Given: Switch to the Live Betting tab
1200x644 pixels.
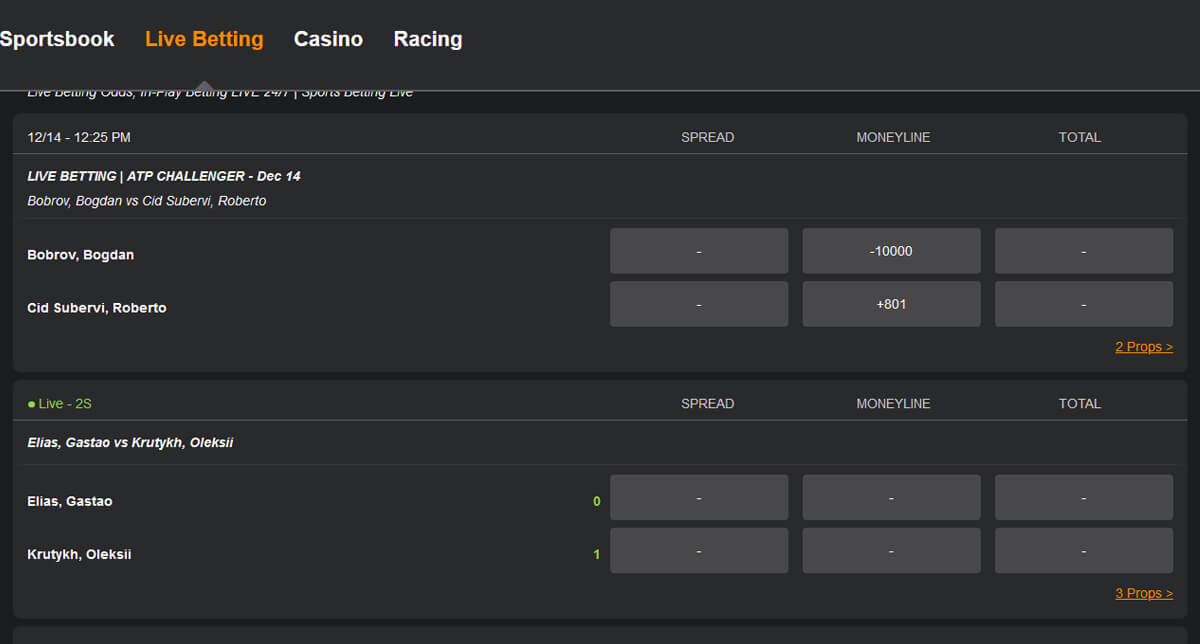Looking at the screenshot, I should point(204,39).
